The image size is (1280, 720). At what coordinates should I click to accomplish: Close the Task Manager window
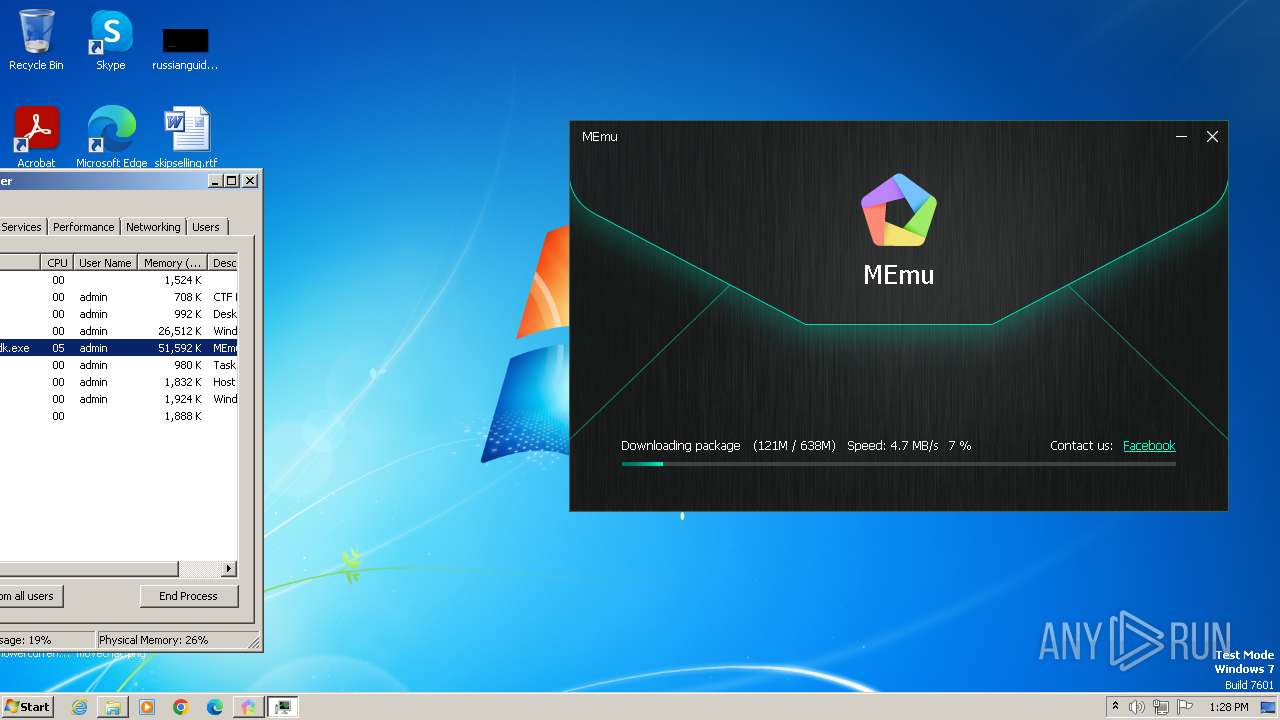[x=250, y=181]
